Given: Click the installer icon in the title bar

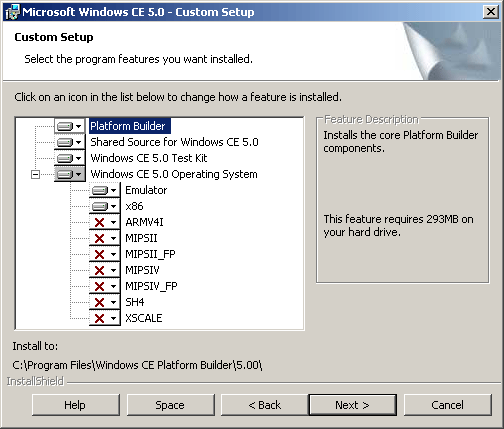Looking at the screenshot, I should pyautogui.click(x=12, y=12).
